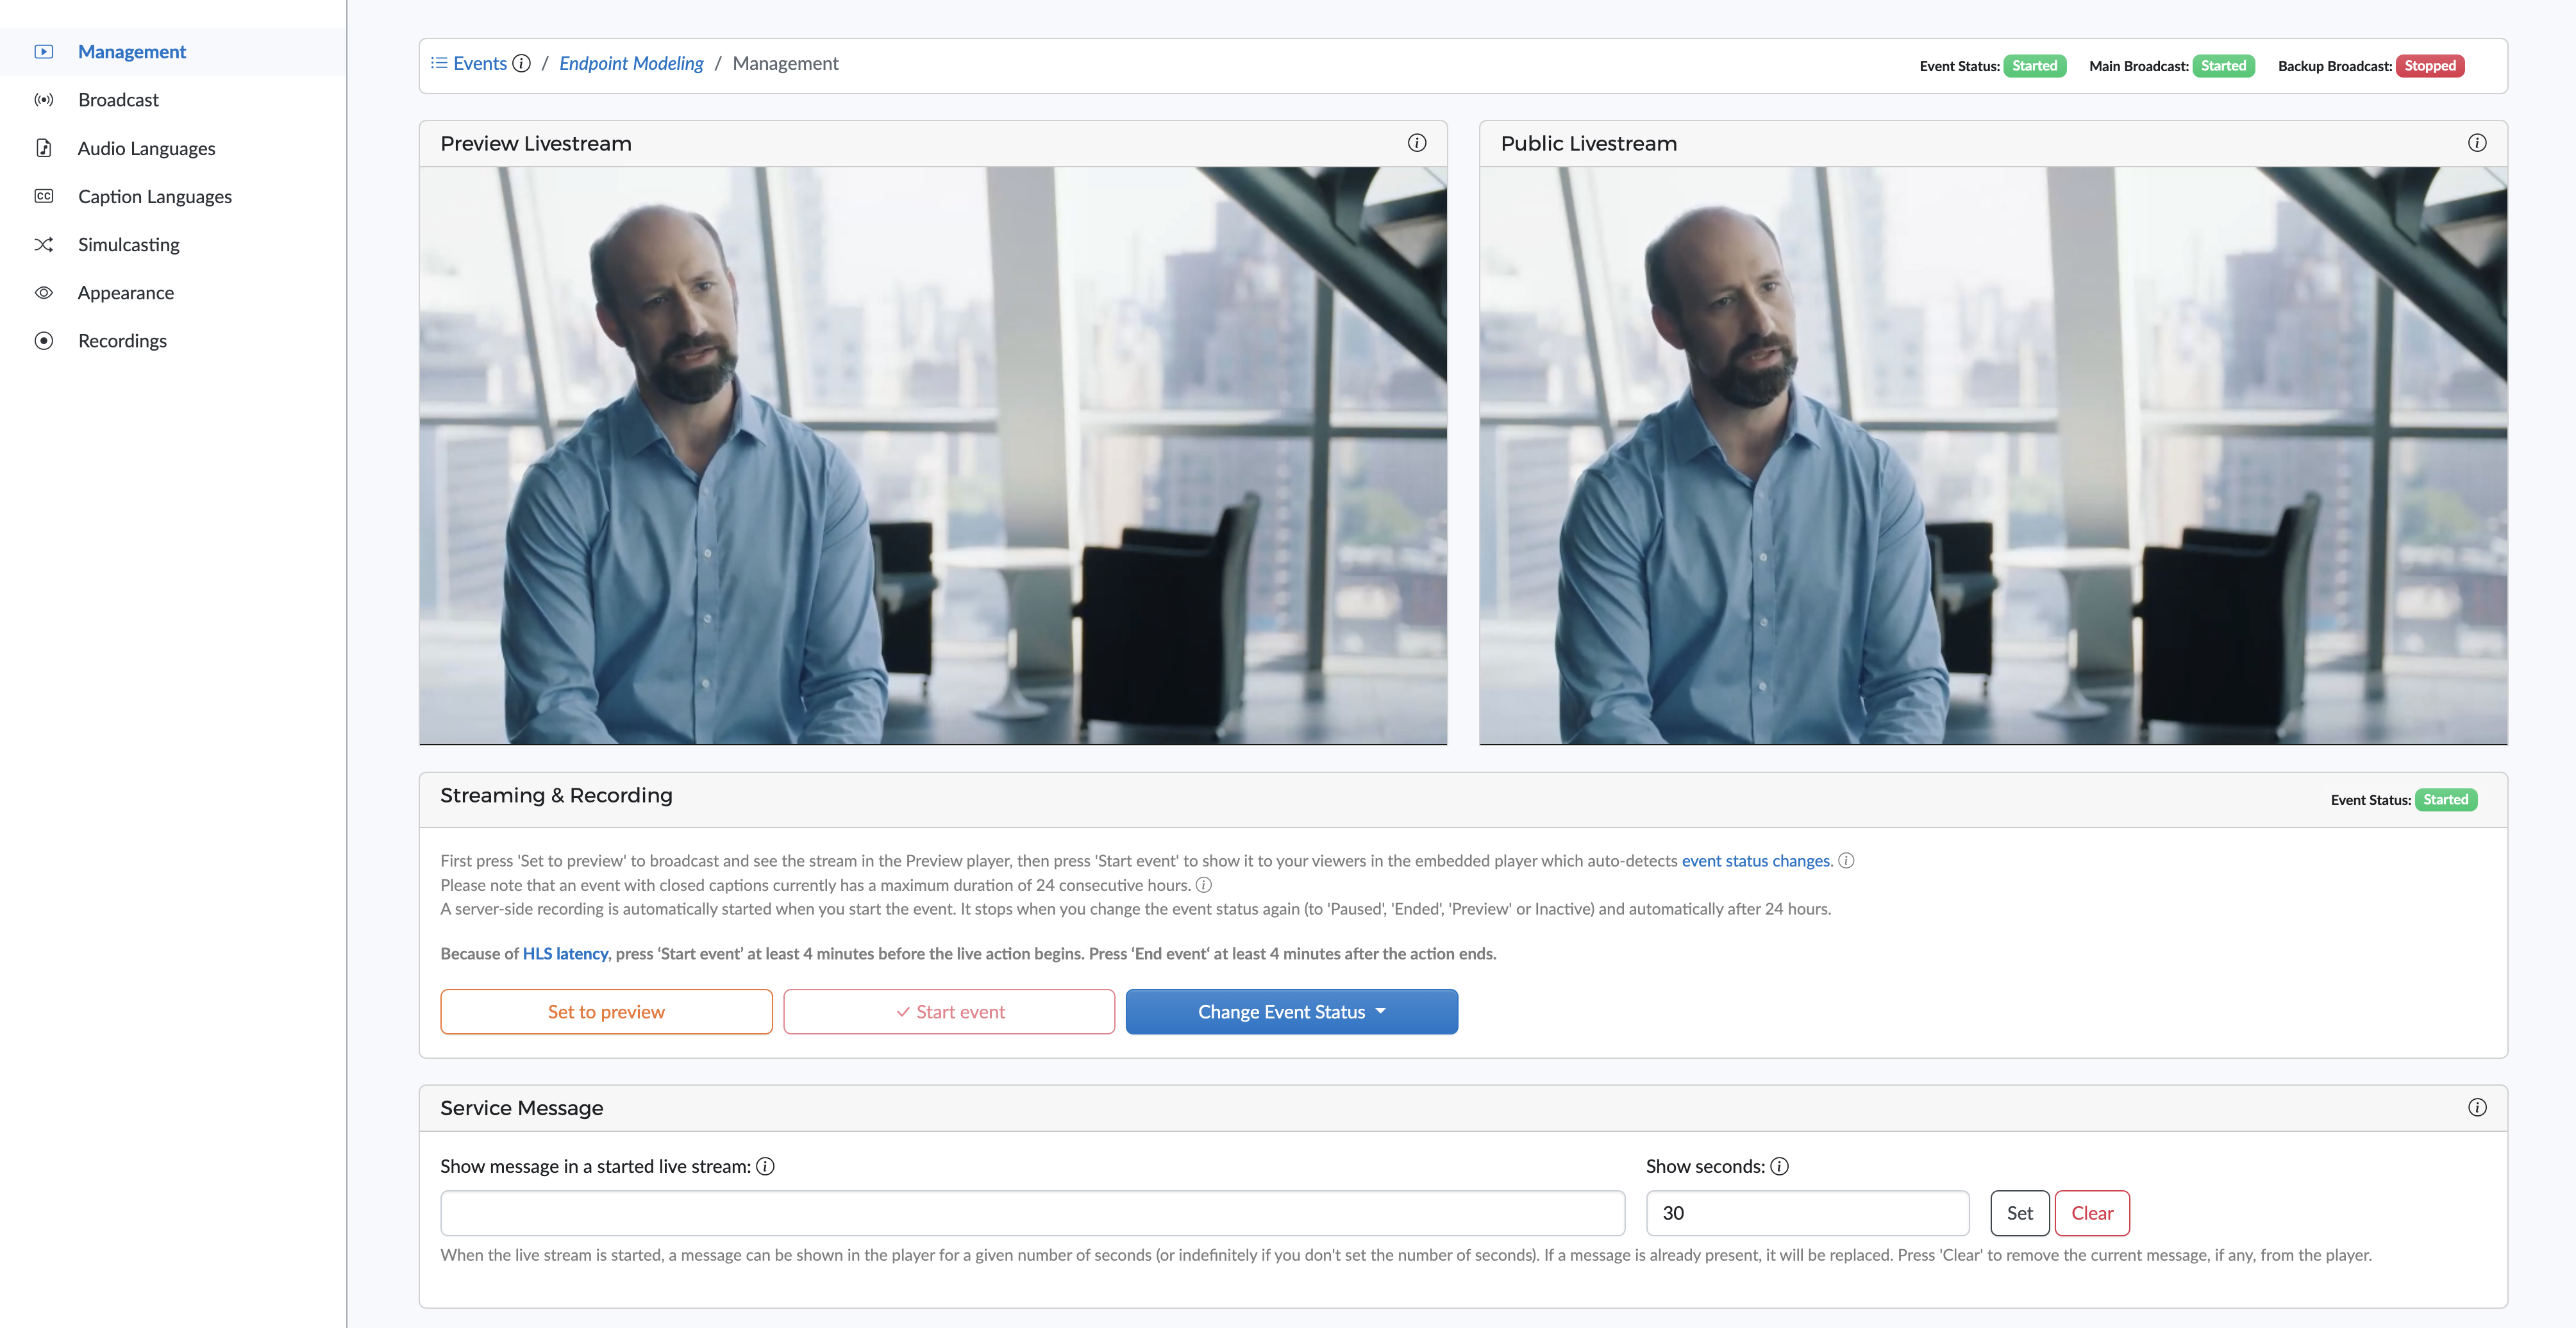Go to Caption Languages section
The image size is (2576, 1328).
pos(172,196)
